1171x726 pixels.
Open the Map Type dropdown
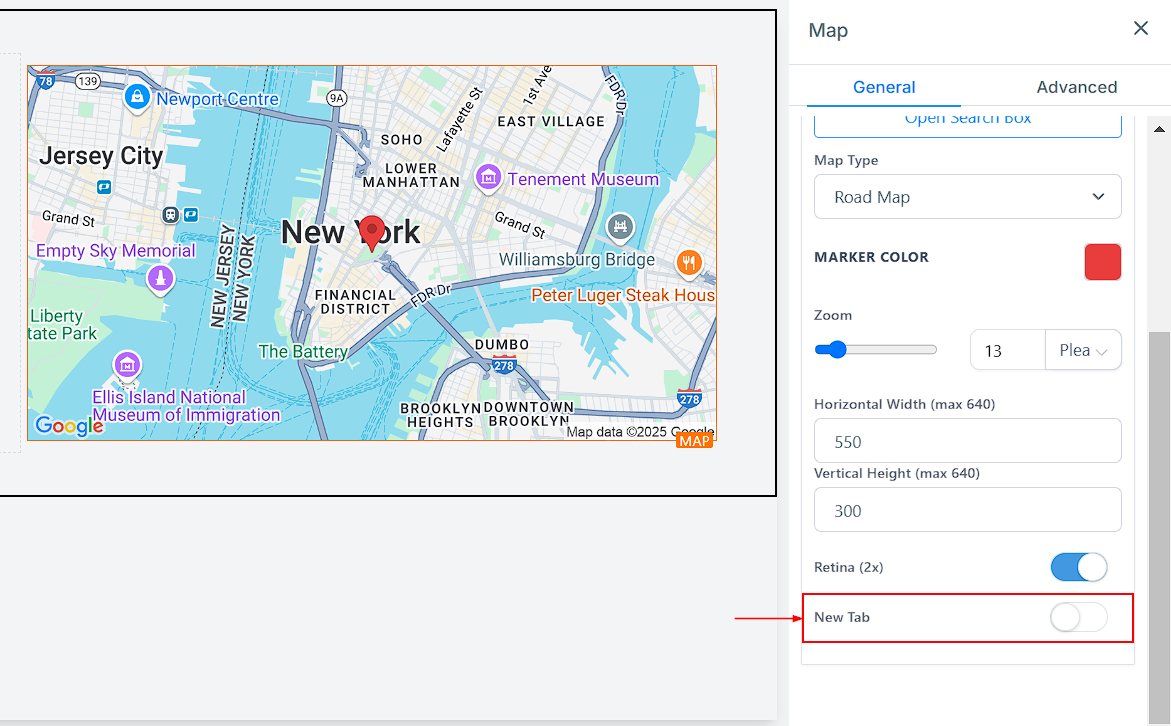[967, 197]
